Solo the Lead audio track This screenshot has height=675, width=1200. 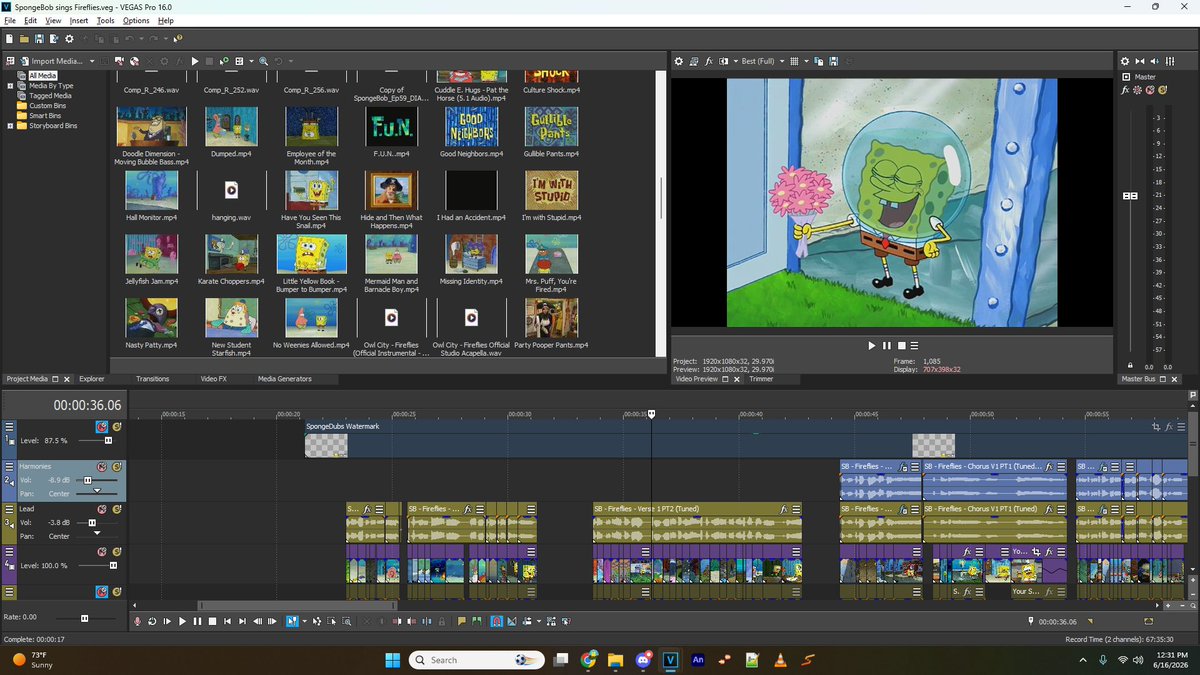click(x=117, y=509)
